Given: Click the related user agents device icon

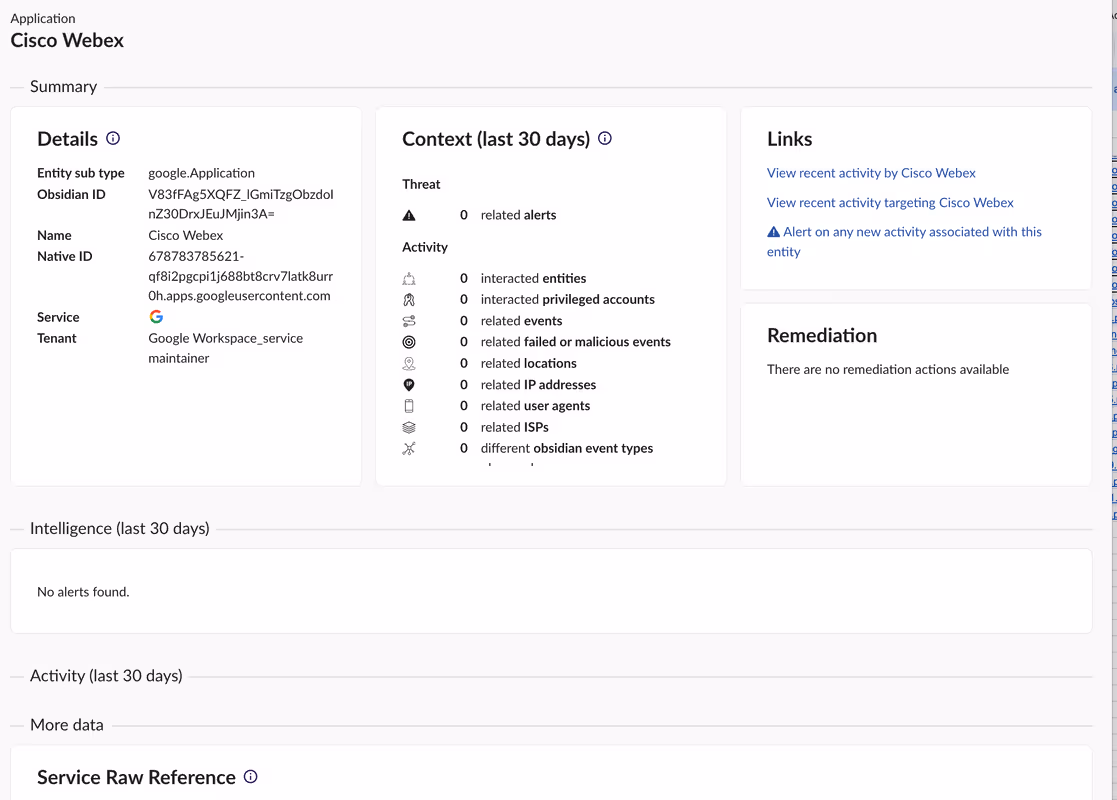Looking at the screenshot, I should click(409, 406).
